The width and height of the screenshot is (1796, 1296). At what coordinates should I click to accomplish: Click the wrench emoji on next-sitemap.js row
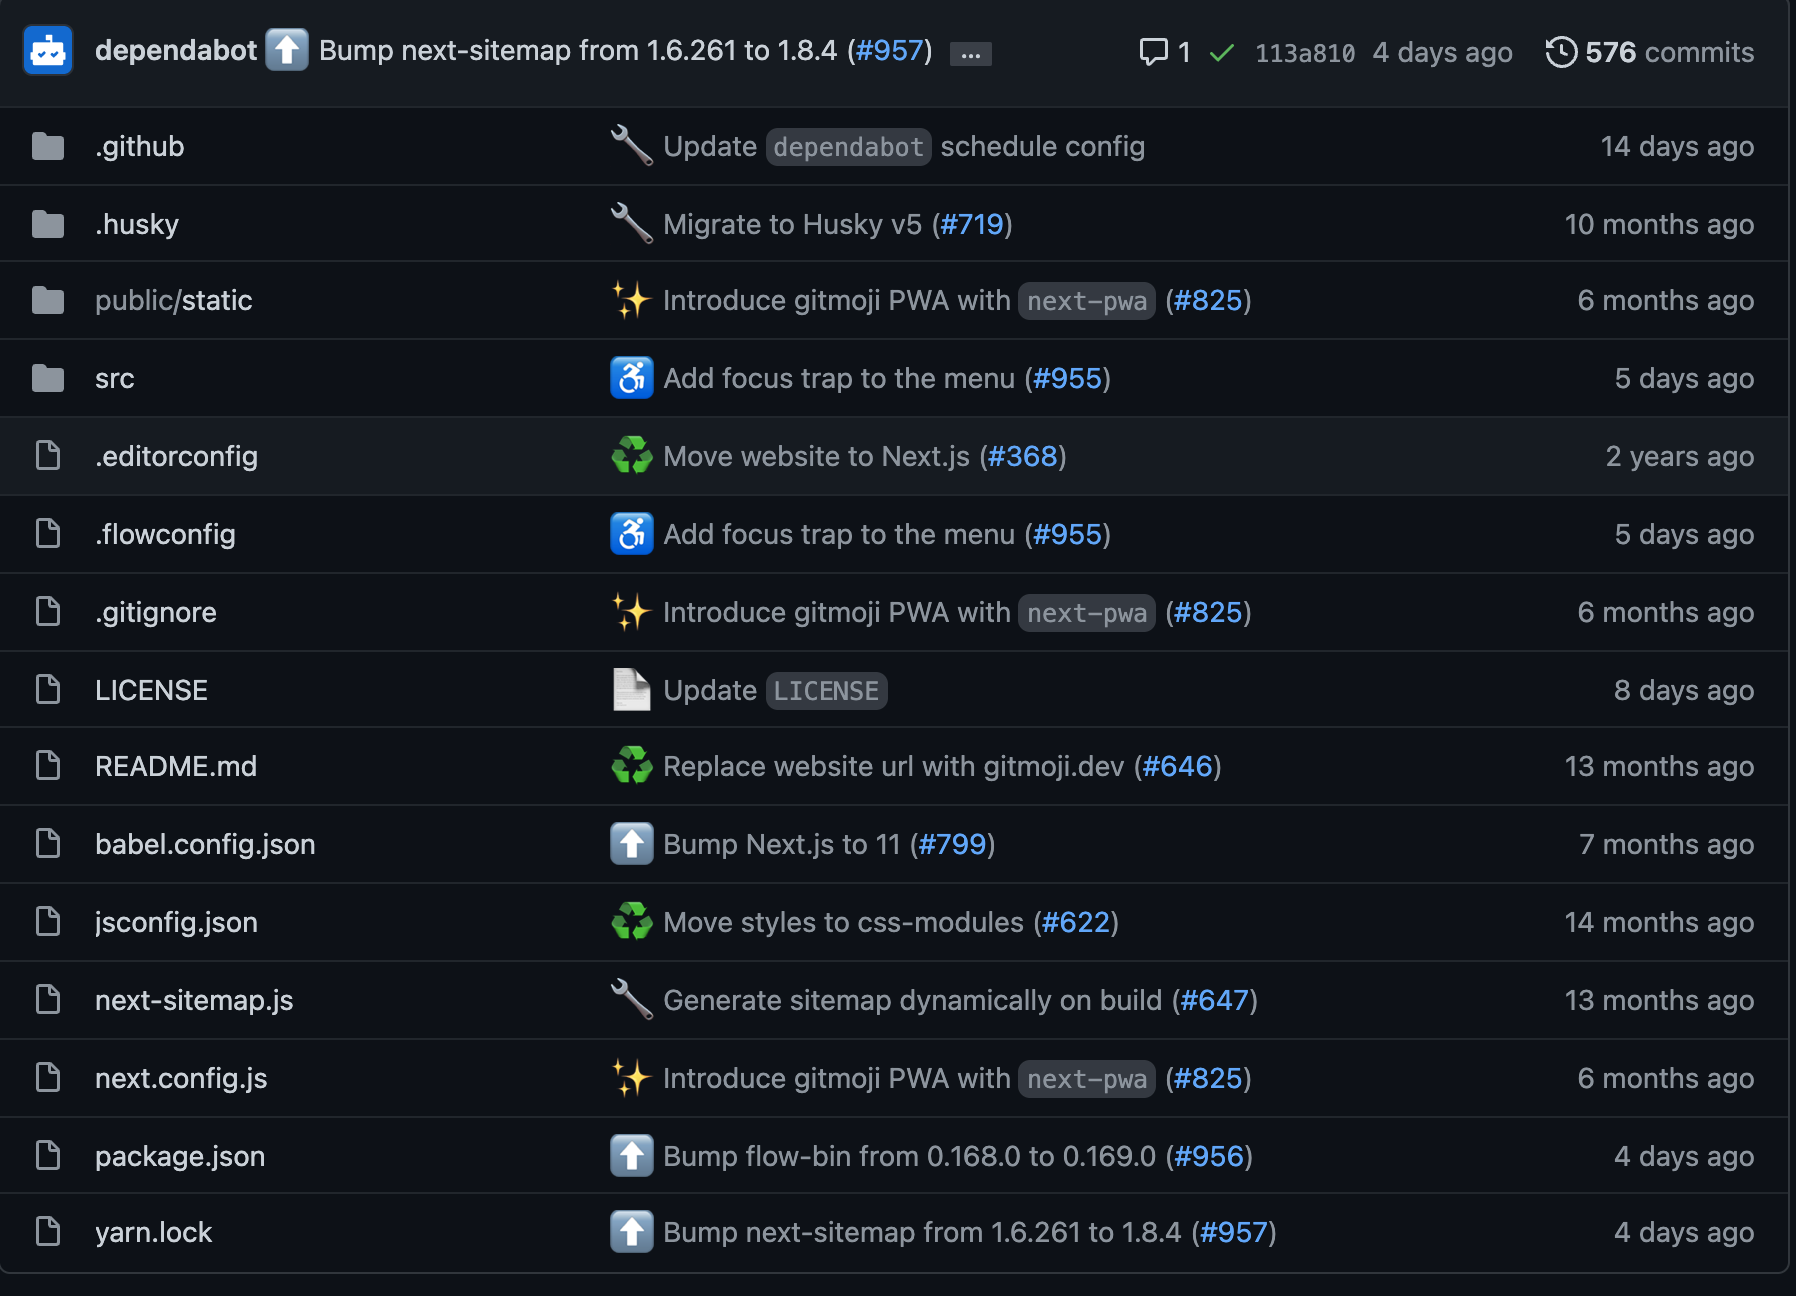[x=632, y=1000]
